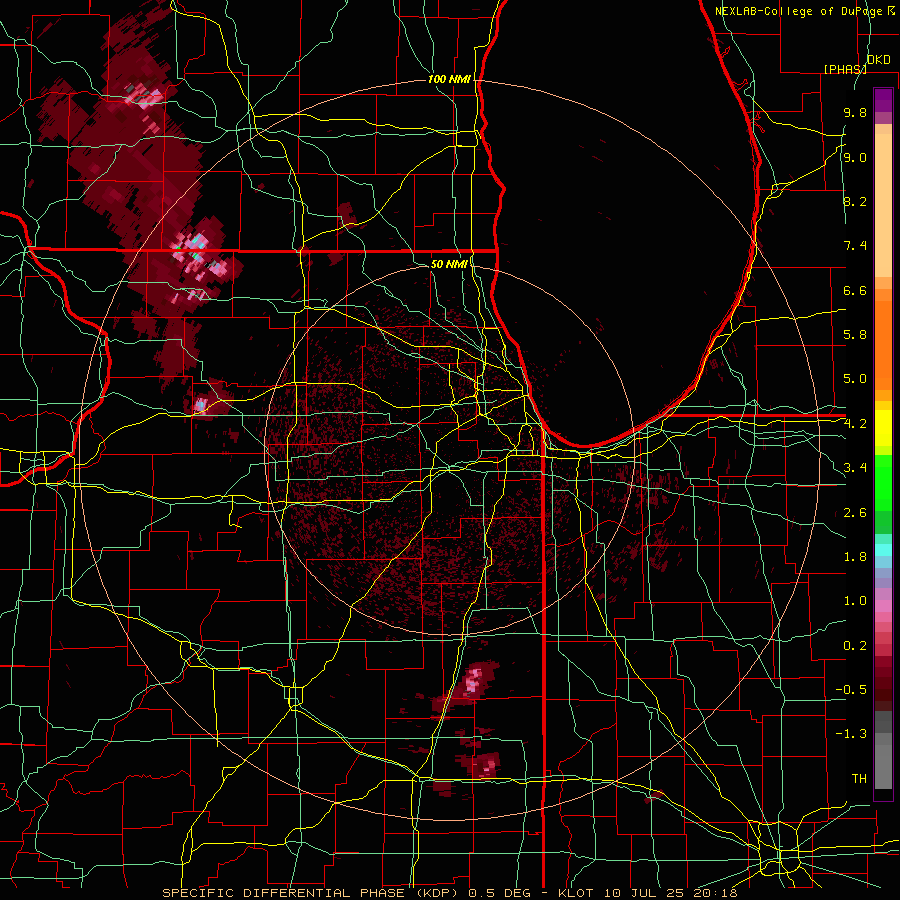This screenshot has height=900, width=900.
Task: Click the [PHAS] legend heading
Action: coord(845,69)
